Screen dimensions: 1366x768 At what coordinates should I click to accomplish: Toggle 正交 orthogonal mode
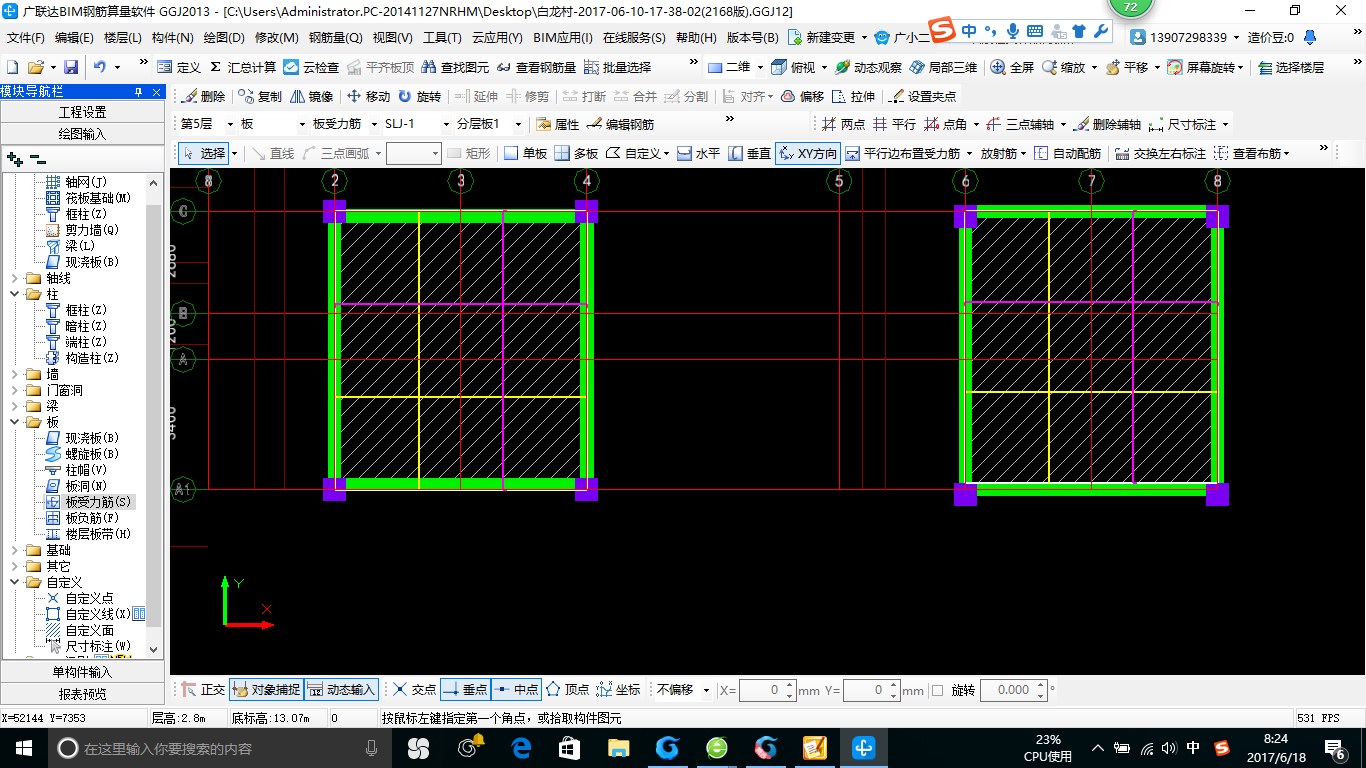[204, 689]
